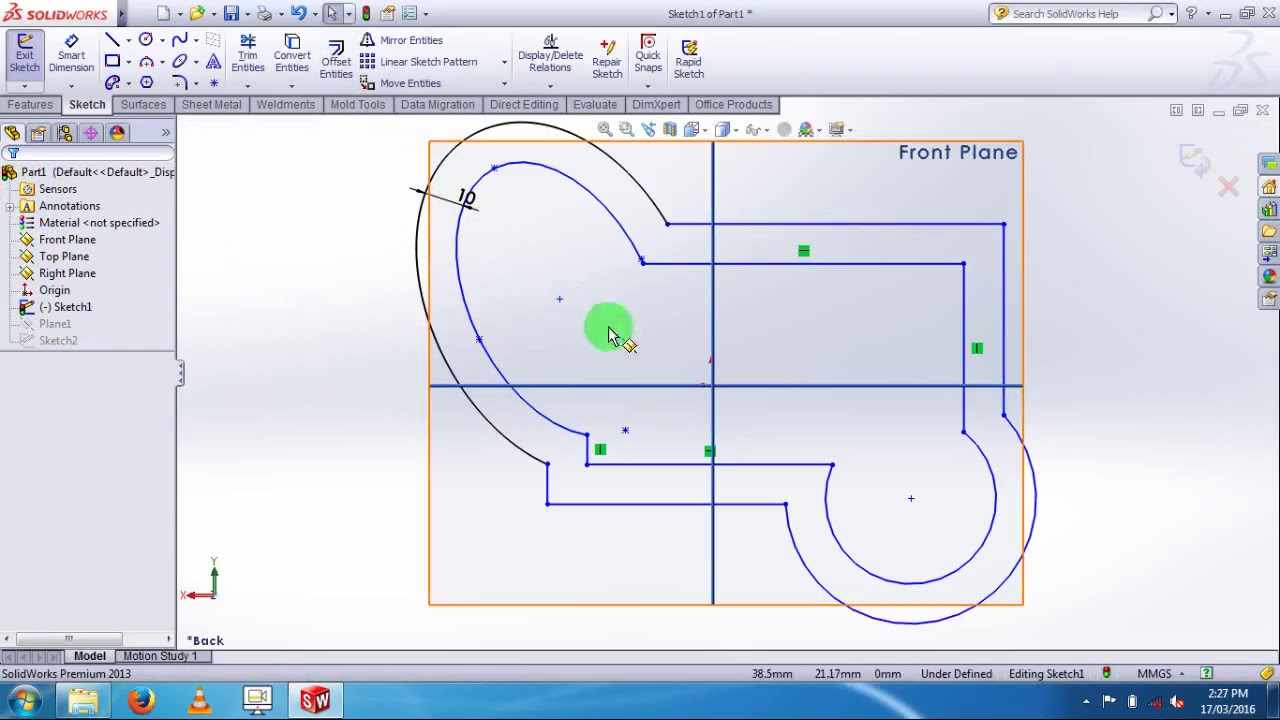Open the DisplayManager panel tab
The image size is (1280, 720).
pyautogui.click(x=117, y=133)
